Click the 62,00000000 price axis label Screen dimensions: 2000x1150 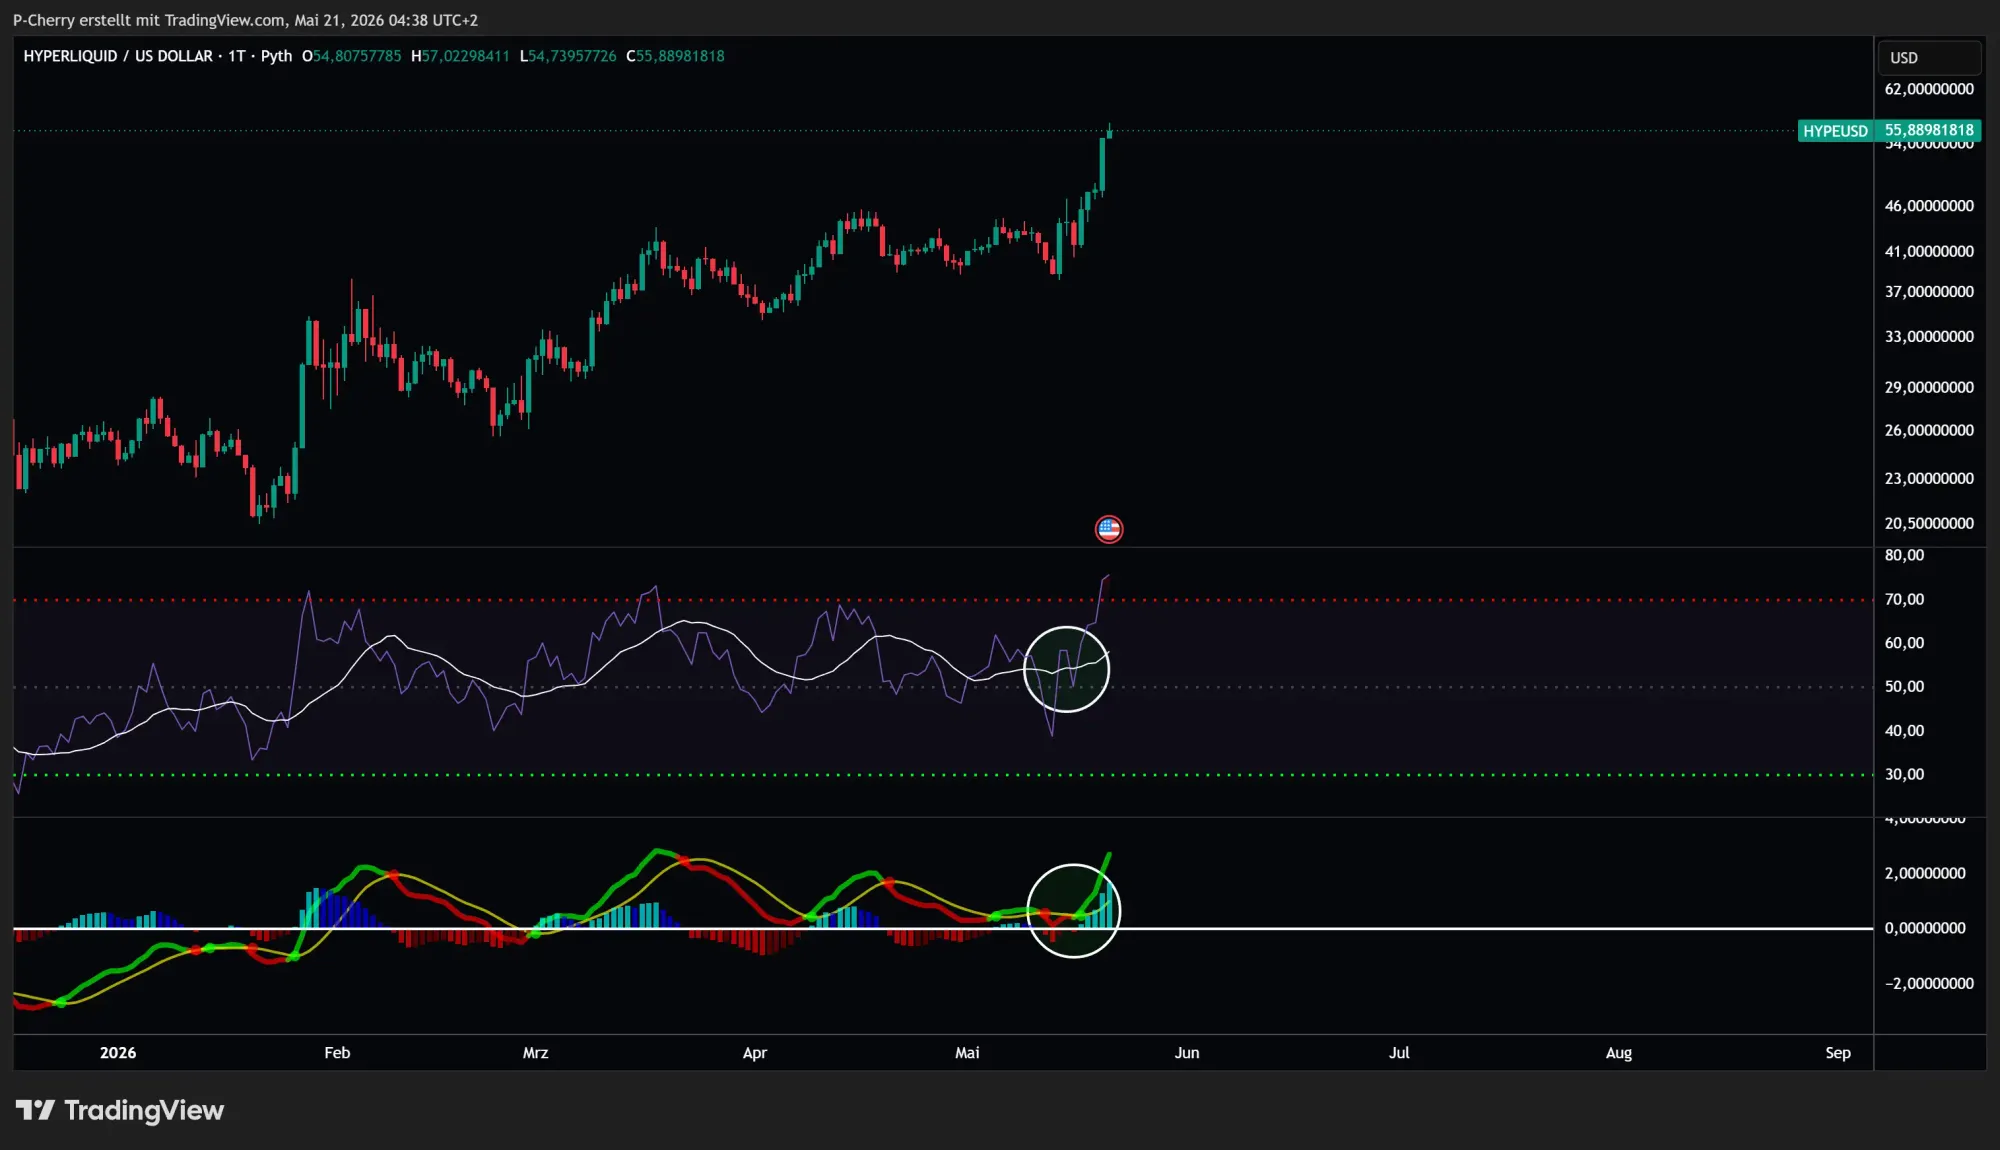1929,89
